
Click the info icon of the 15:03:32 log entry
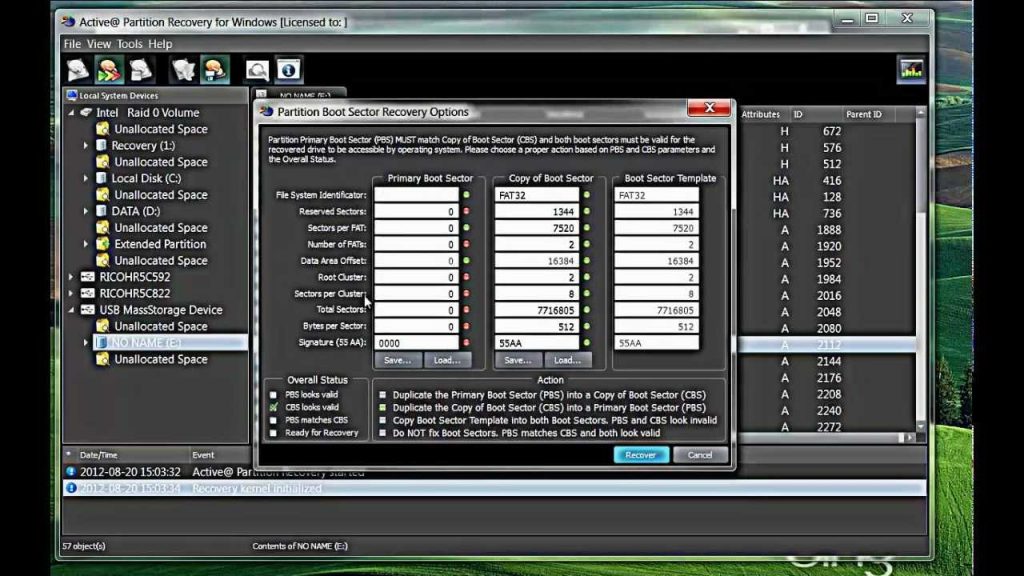pos(71,471)
